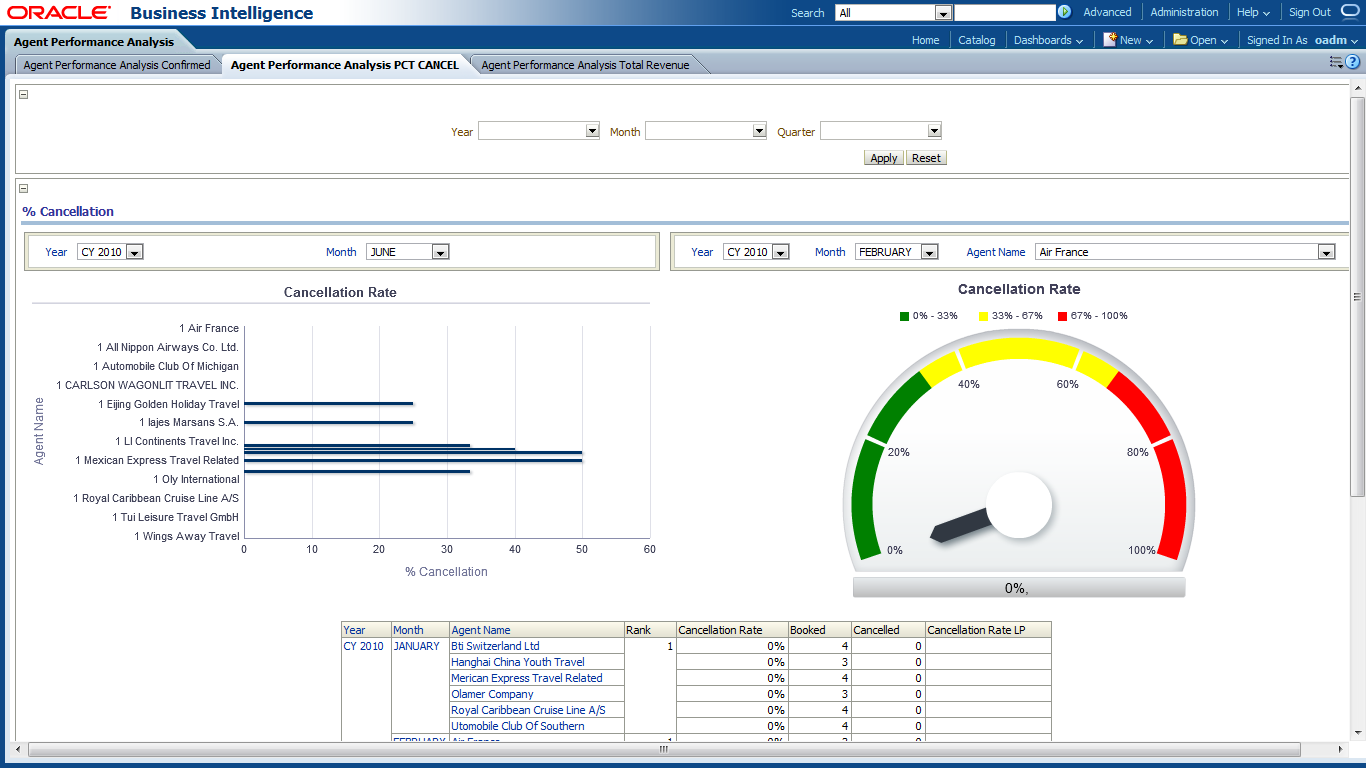
Task: Click the New document icon
Action: (1110, 40)
